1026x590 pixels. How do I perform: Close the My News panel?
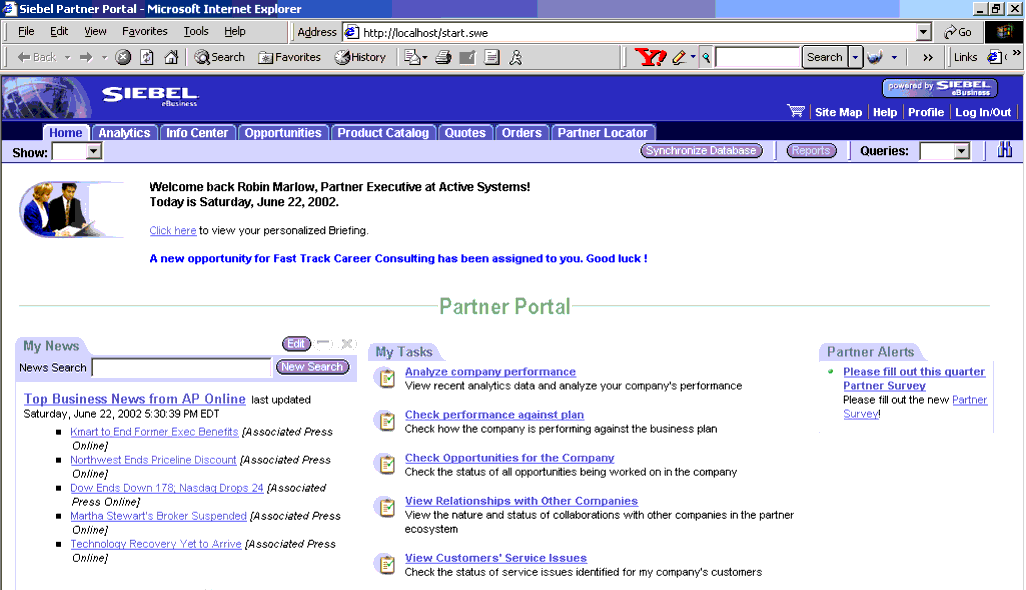tap(347, 343)
